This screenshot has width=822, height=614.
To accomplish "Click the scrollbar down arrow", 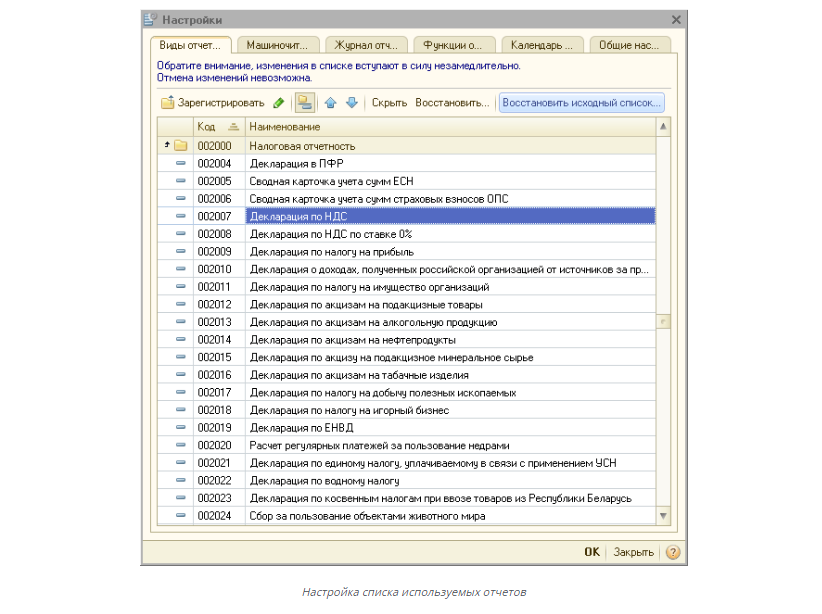I will coord(662,516).
